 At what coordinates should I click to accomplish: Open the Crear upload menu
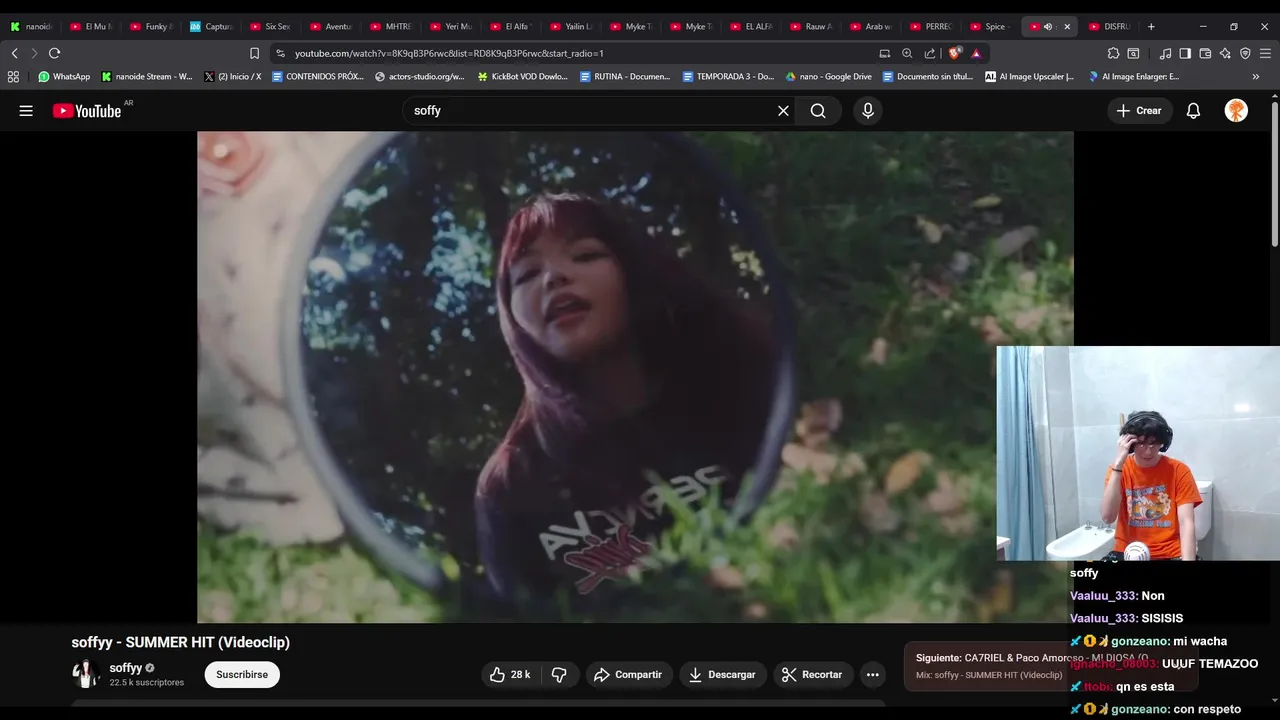point(1139,111)
